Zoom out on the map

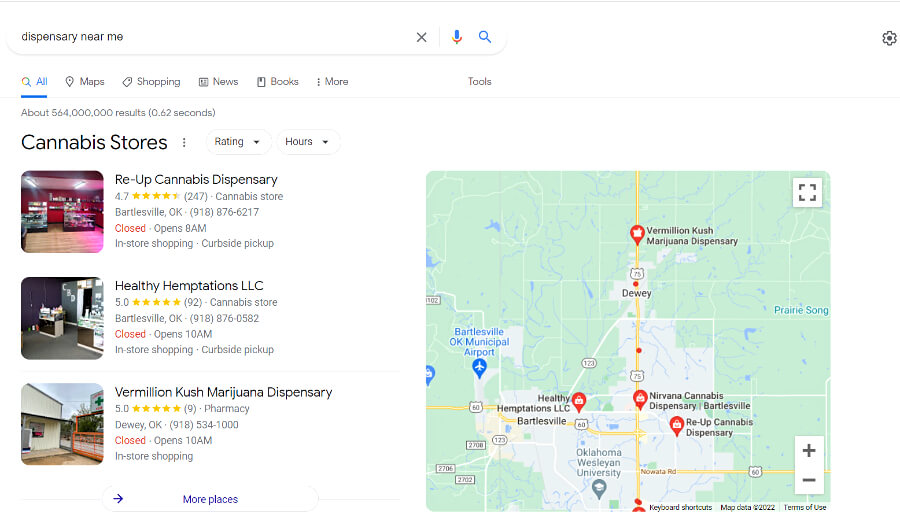[x=809, y=480]
